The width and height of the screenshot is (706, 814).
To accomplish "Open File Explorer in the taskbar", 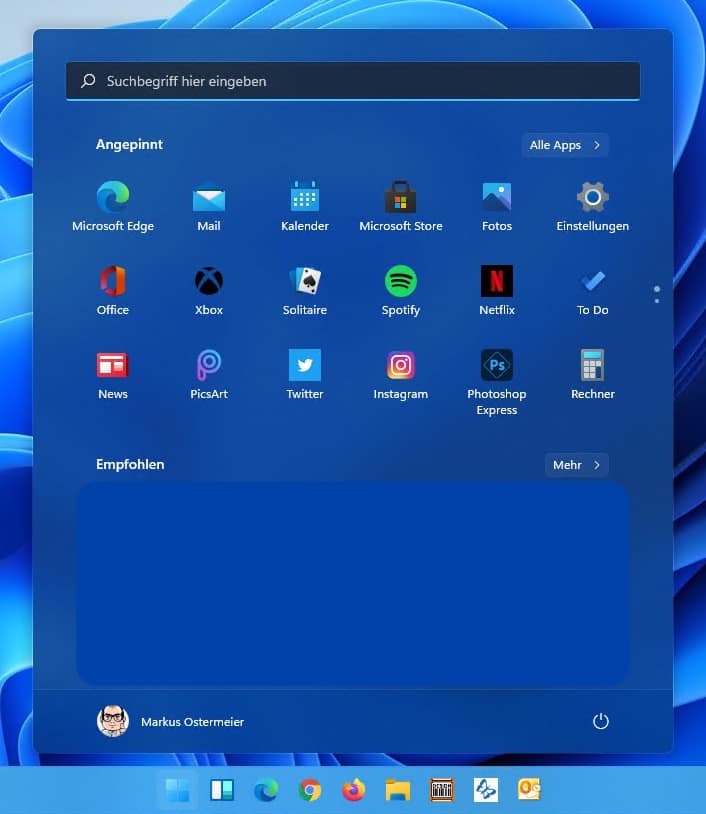I will coord(398,791).
